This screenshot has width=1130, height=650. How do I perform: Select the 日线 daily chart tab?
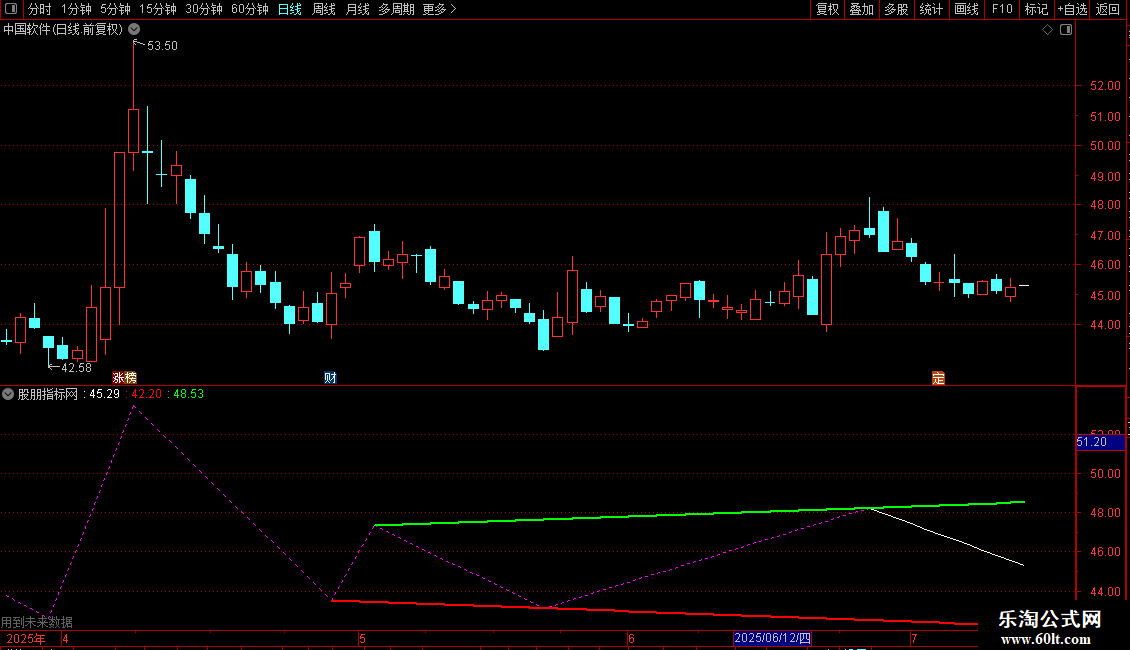coord(290,9)
